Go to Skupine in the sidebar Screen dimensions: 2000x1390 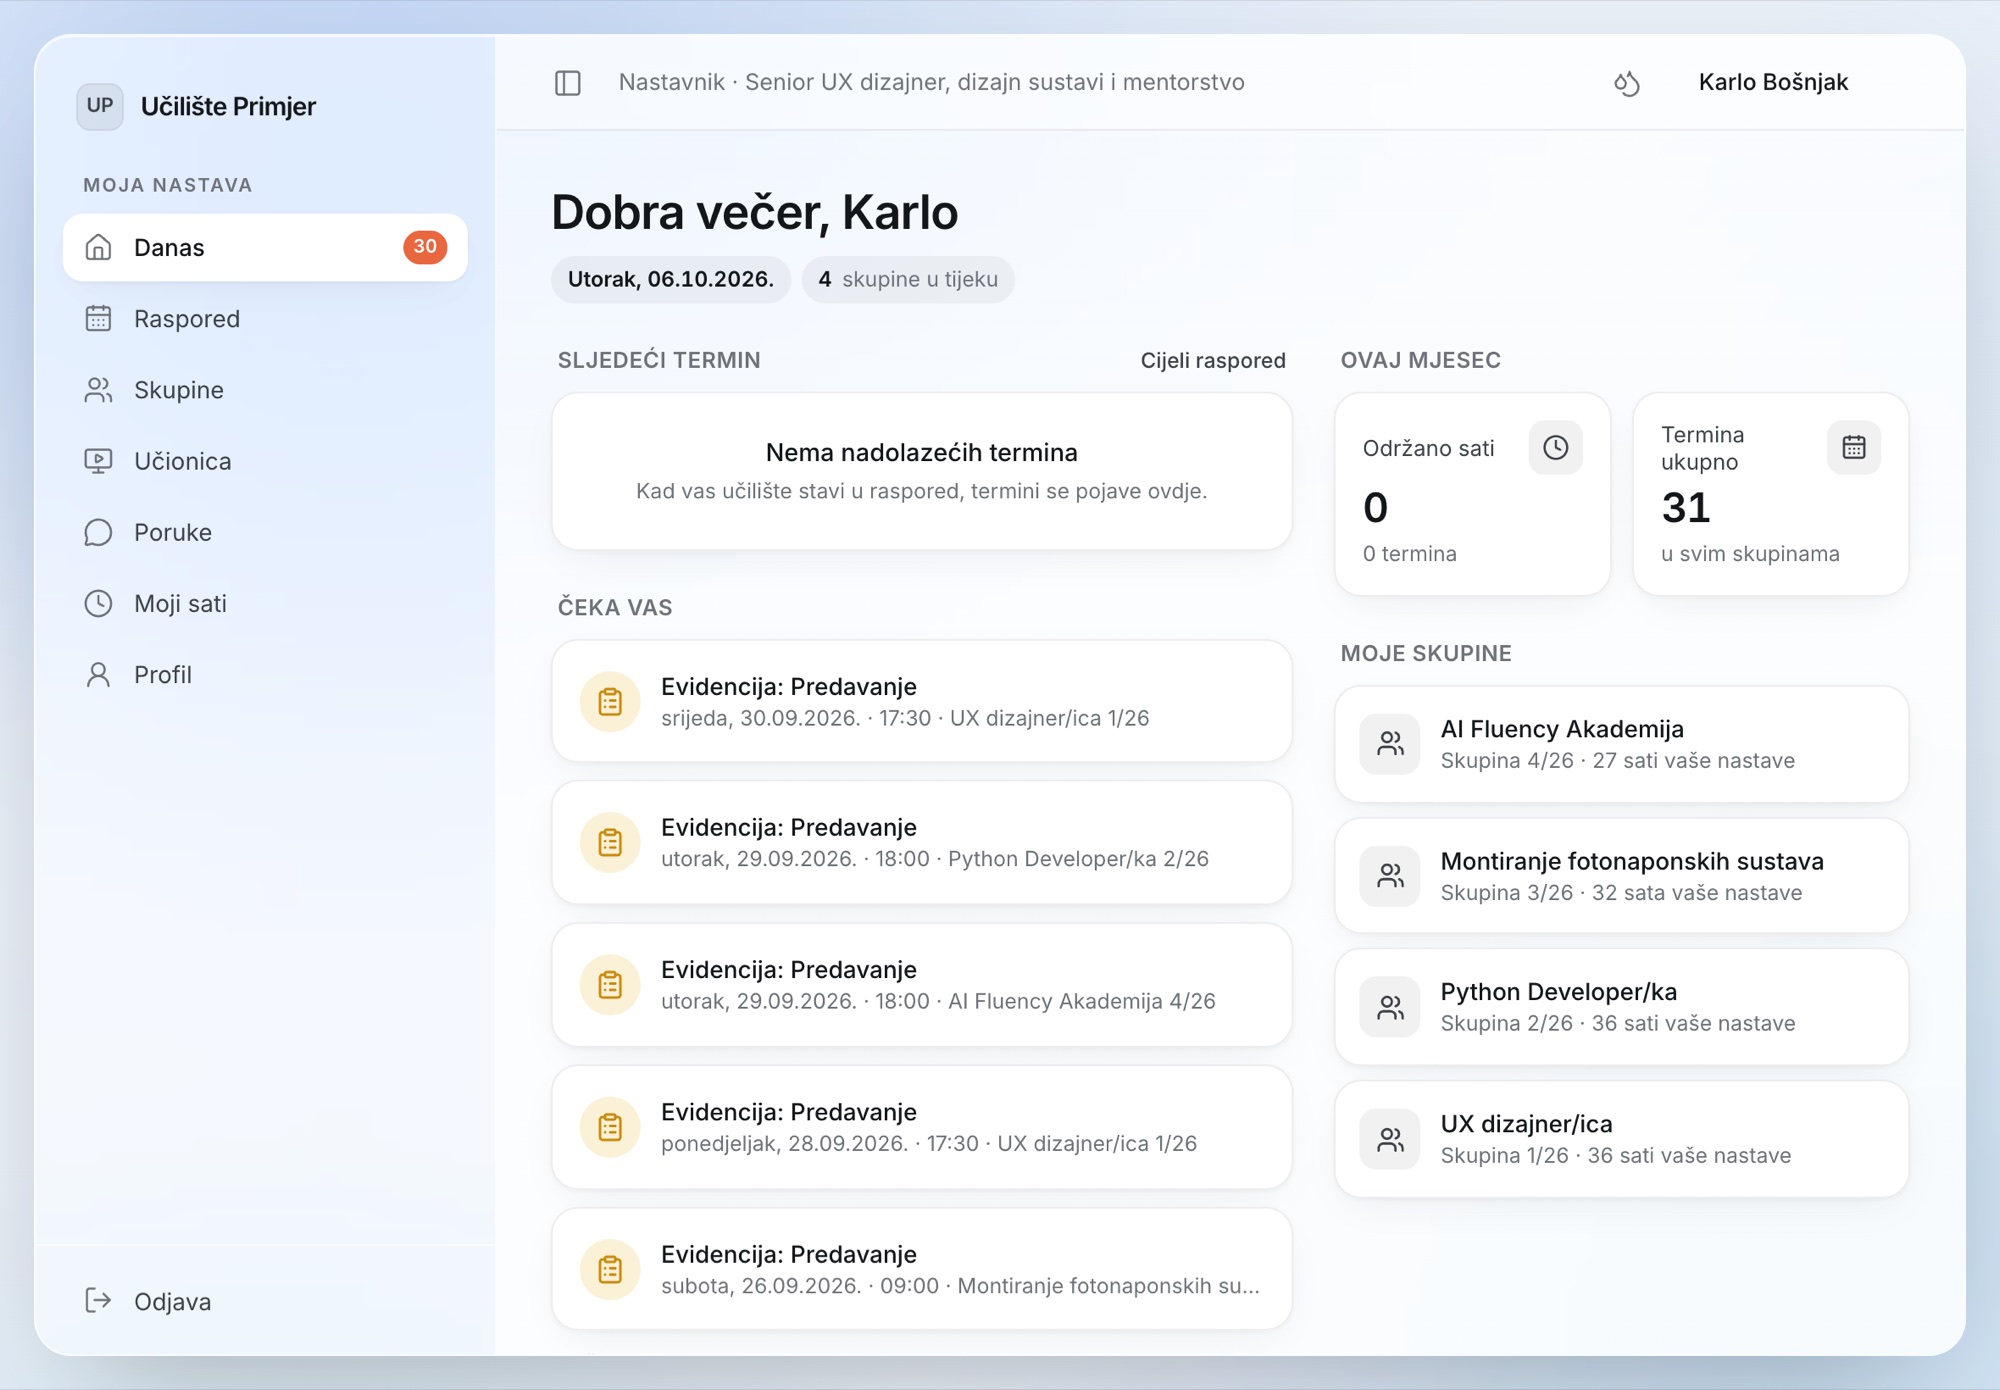pos(265,390)
